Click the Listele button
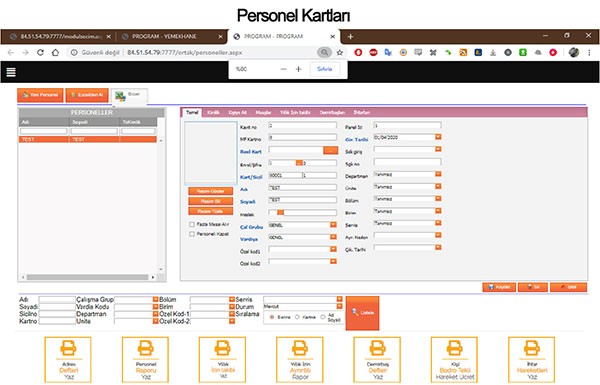The height and width of the screenshot is (385, 600). click(x=362, y=313)
